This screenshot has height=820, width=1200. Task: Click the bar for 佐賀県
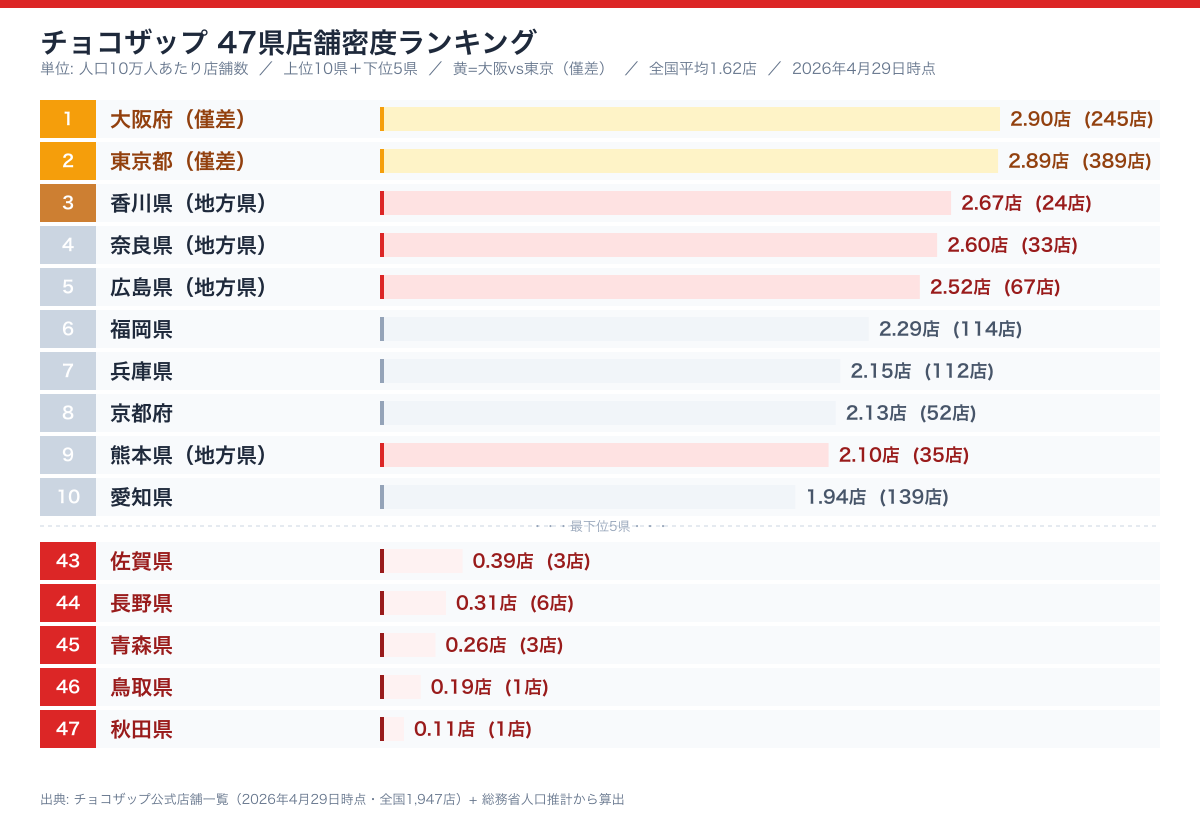[x=421, y=561]
